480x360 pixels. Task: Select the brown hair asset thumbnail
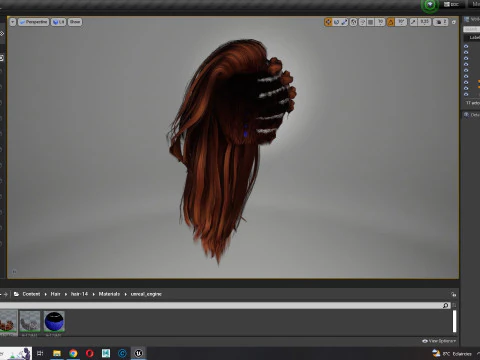coord(8,321)
